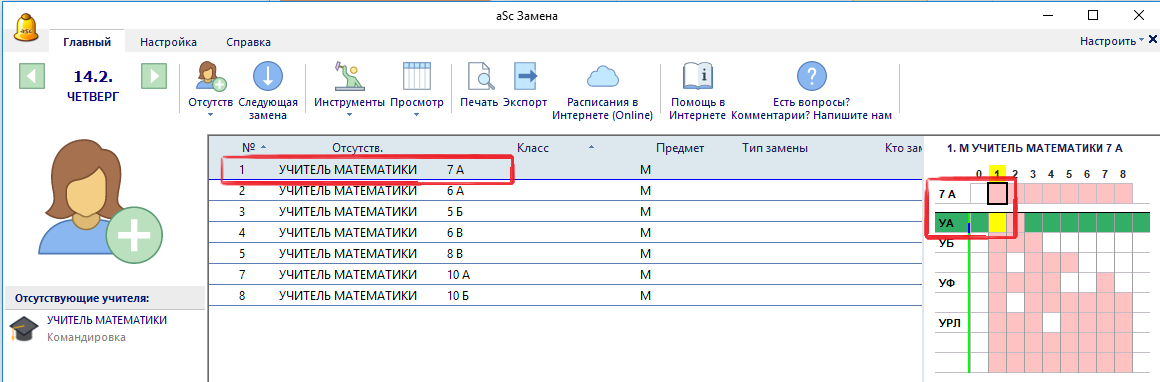Image resolution: width=1160 pixels, height=382 pixels.
Task: Open the Просмотр grid view icon
Action: tap(417, 77)
